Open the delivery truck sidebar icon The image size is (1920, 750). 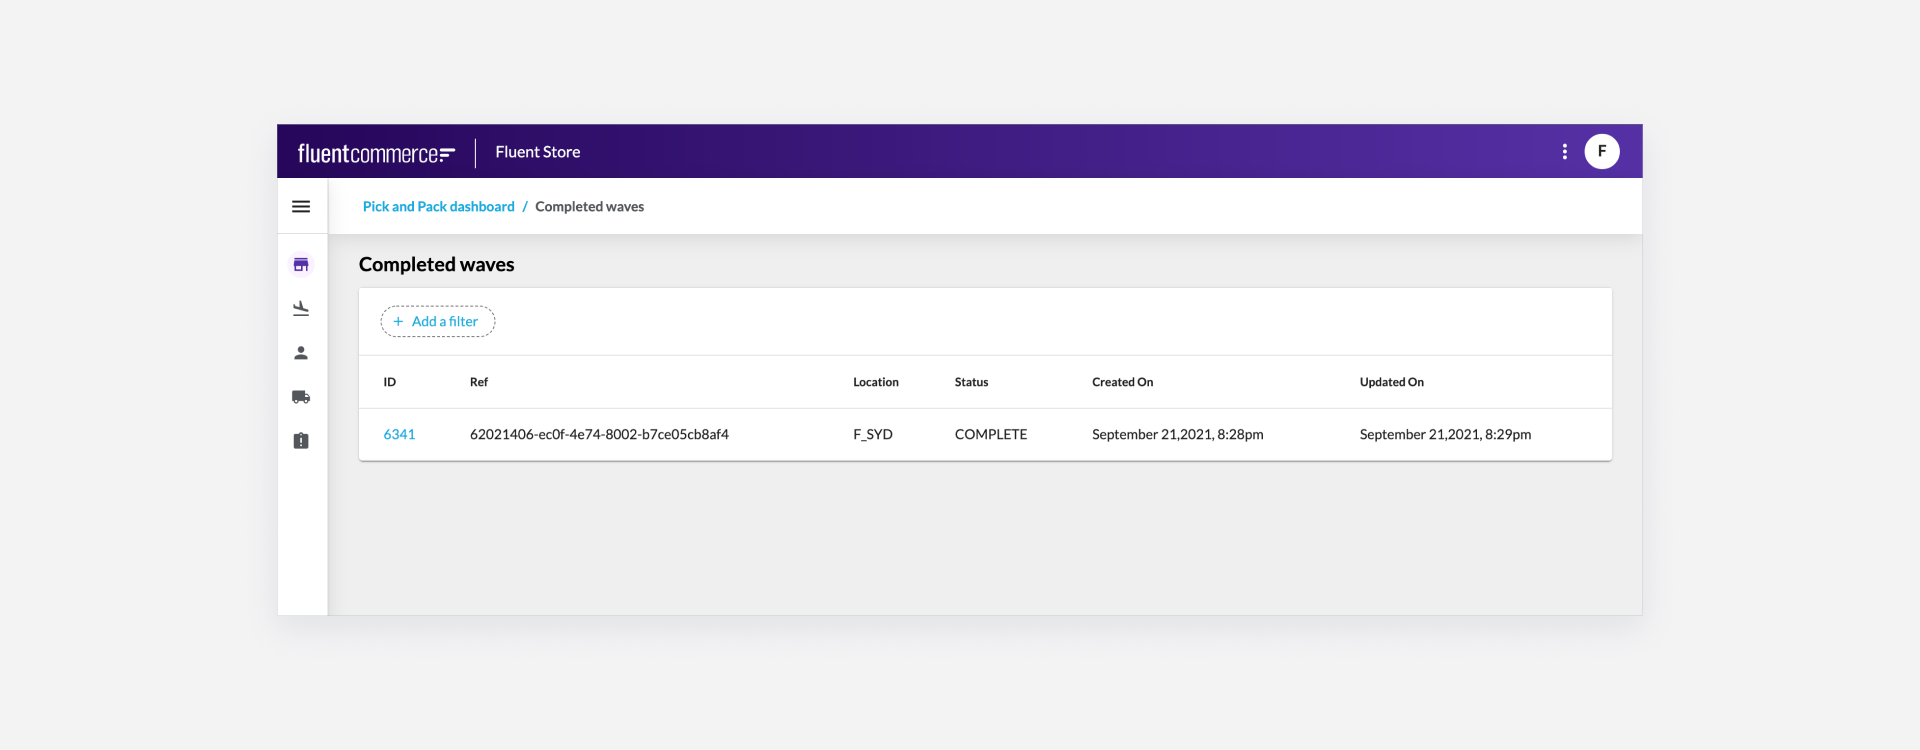301,397
